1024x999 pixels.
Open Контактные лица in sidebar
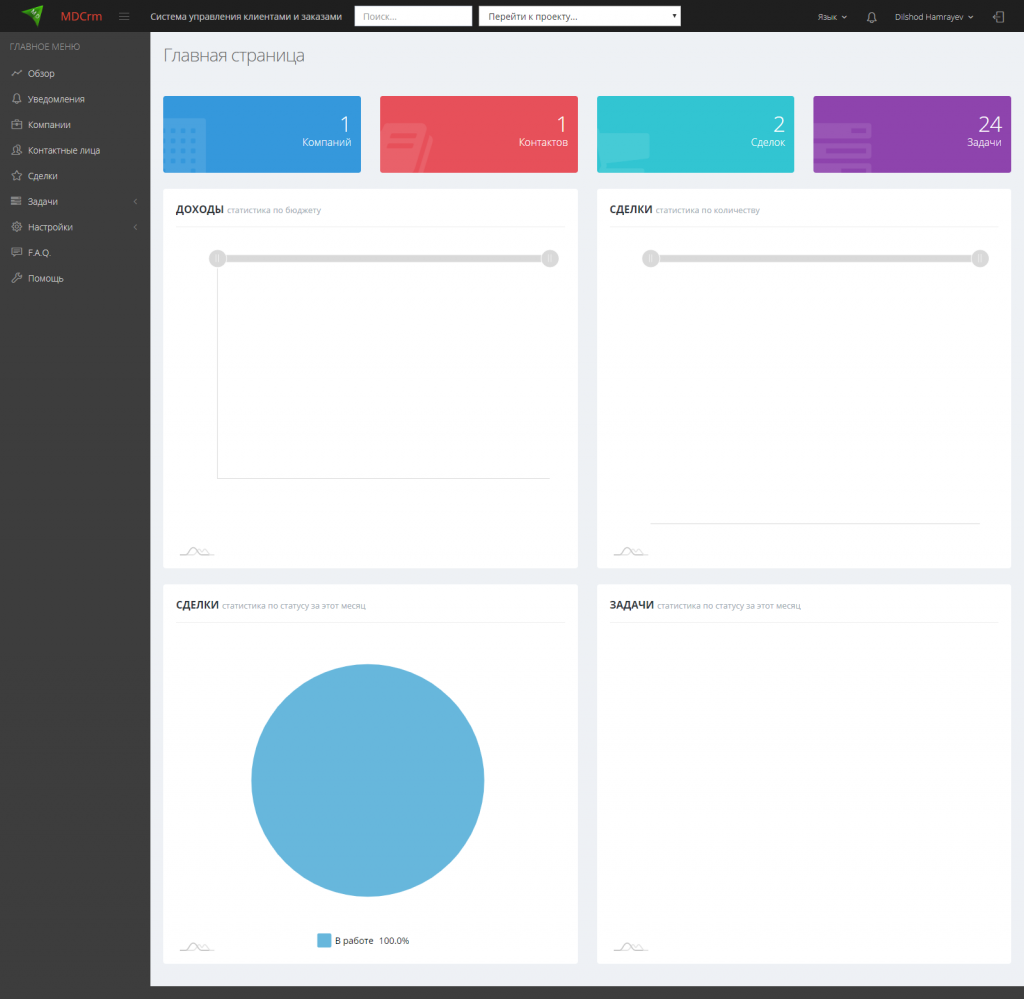(64, 150)
